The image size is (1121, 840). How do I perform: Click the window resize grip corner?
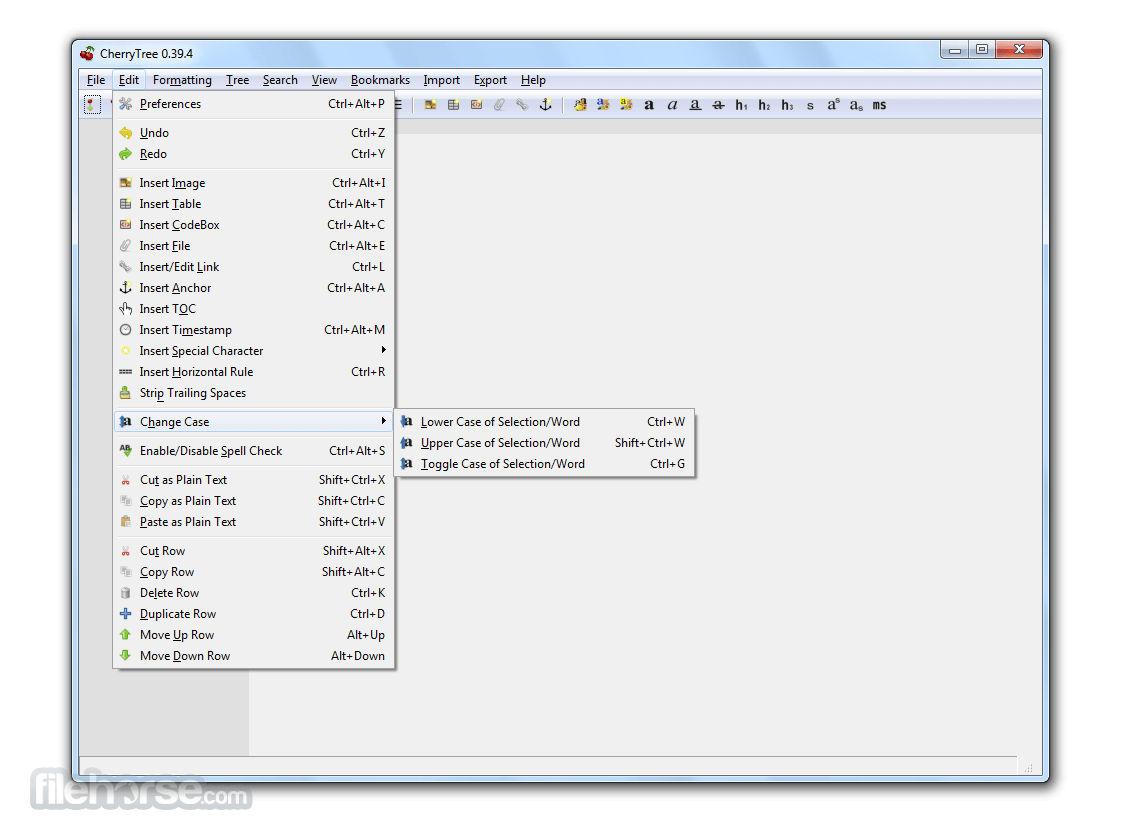point(1029,768)
